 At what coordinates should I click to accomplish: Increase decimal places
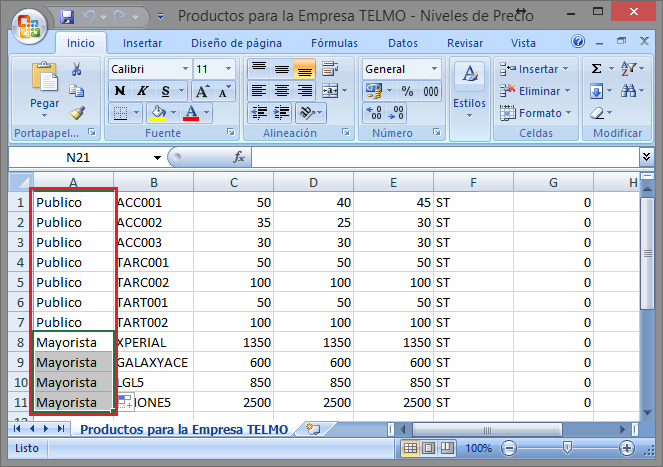[x=374, y=113]
